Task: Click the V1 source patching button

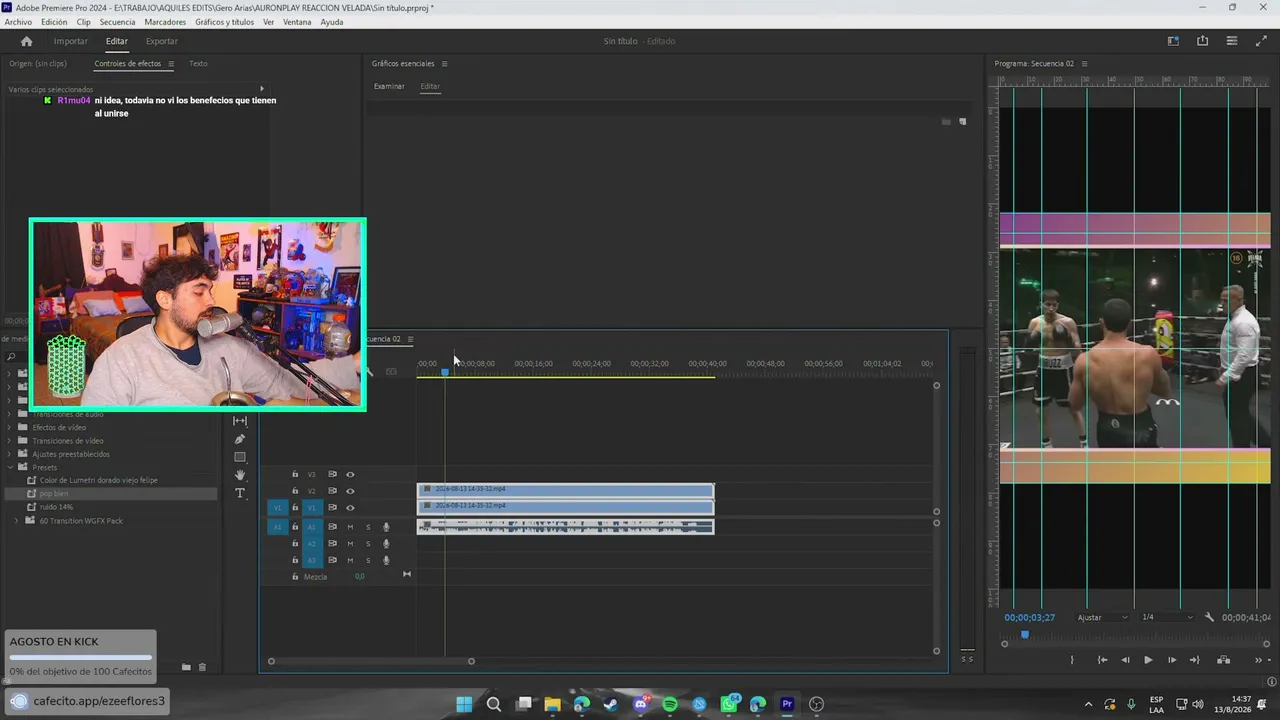Action: point(278,507)
